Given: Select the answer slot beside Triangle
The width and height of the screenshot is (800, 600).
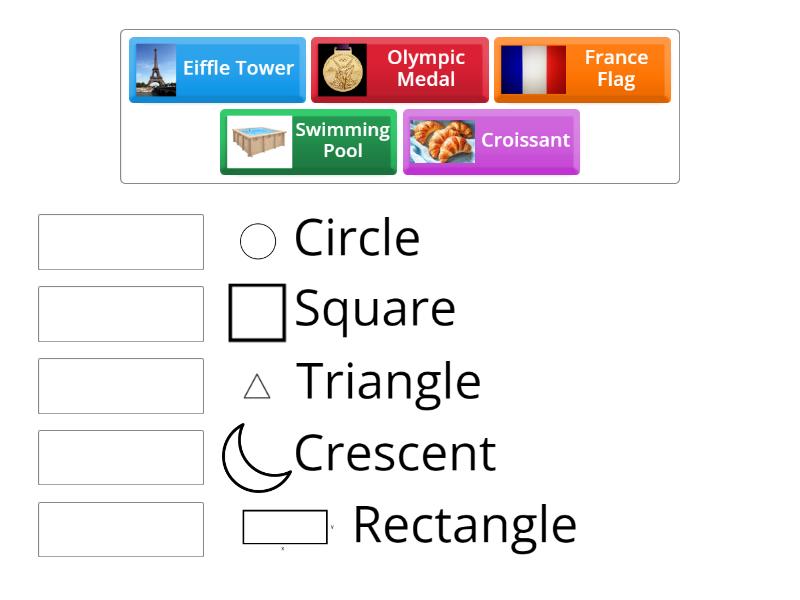Looking at the screenshot, I should tap(120, 386).
